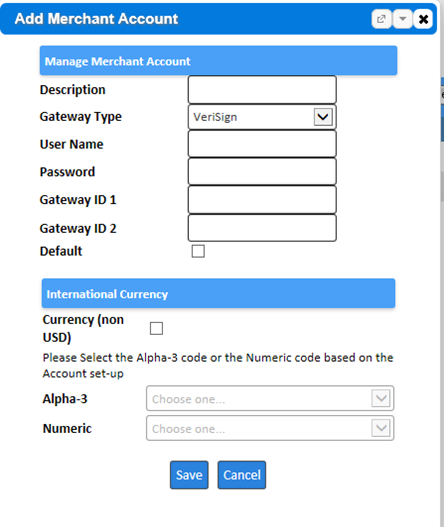Click the collapse arrow icon in title bar

point(402,19)
